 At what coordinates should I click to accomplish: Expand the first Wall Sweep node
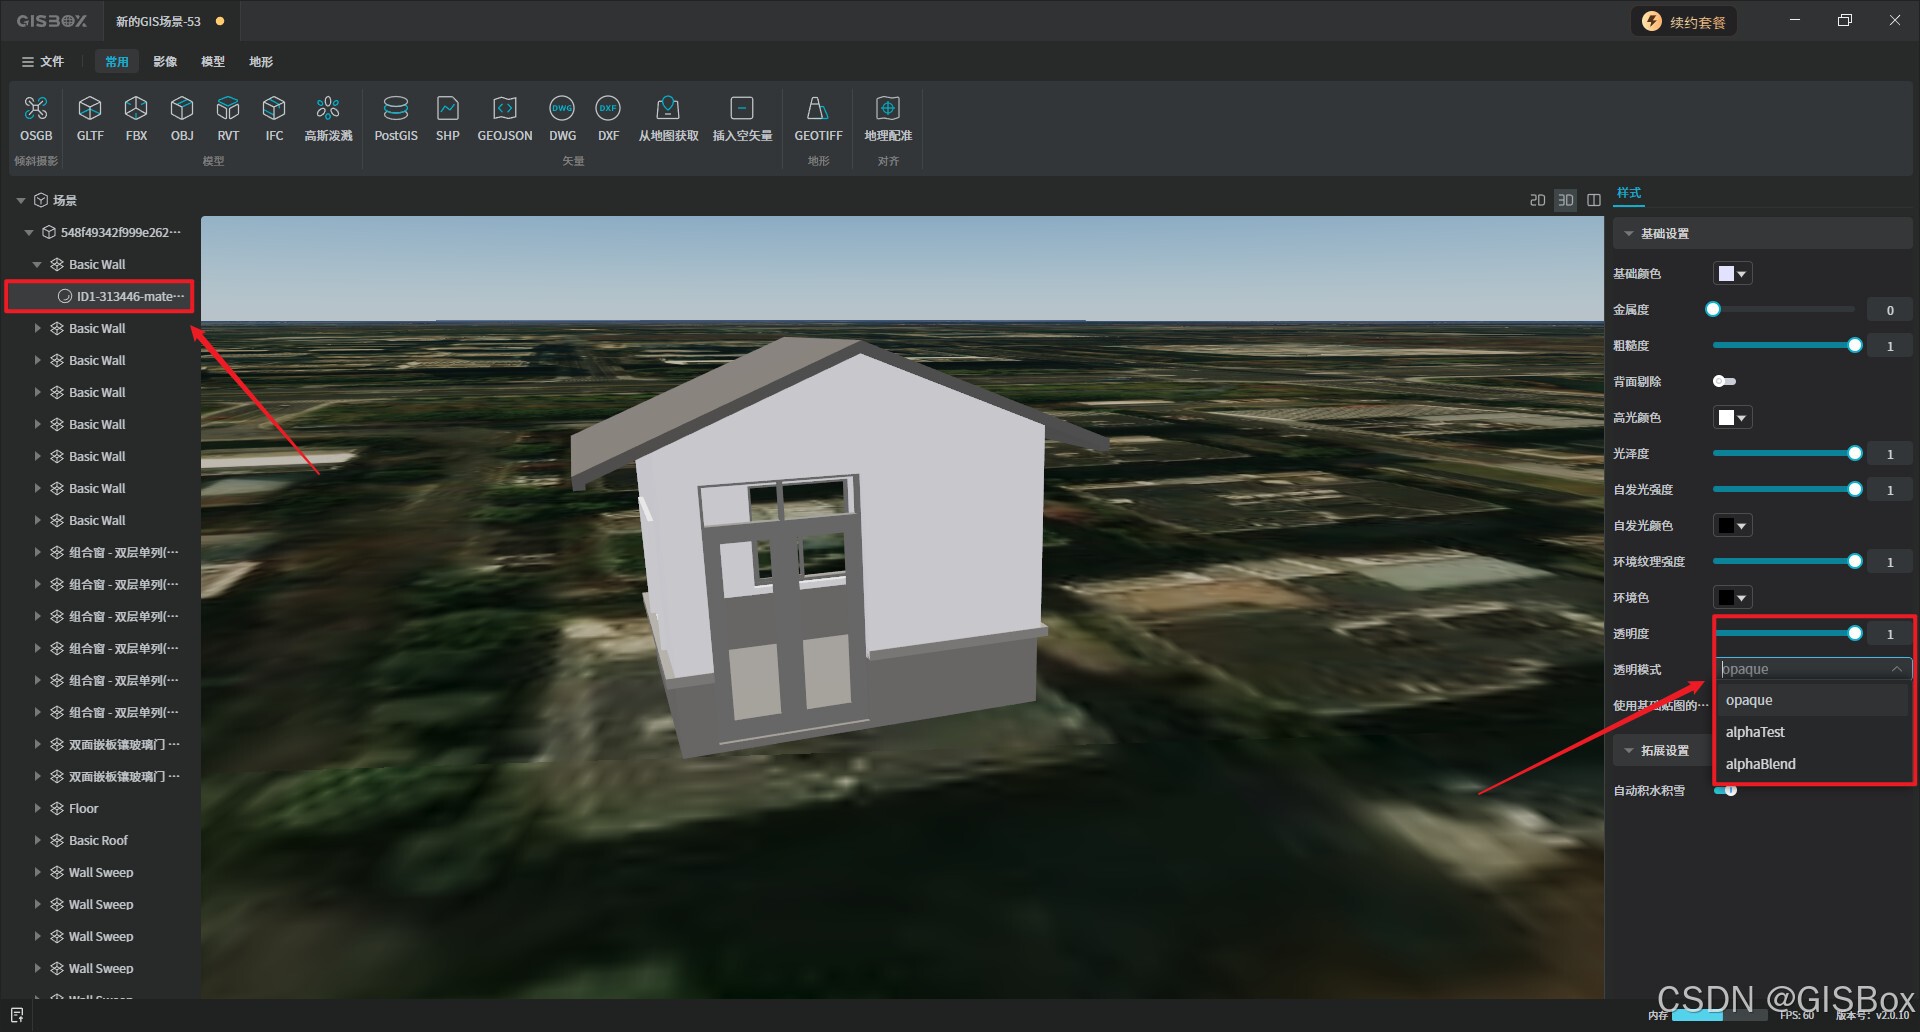[x=37, y=872]
